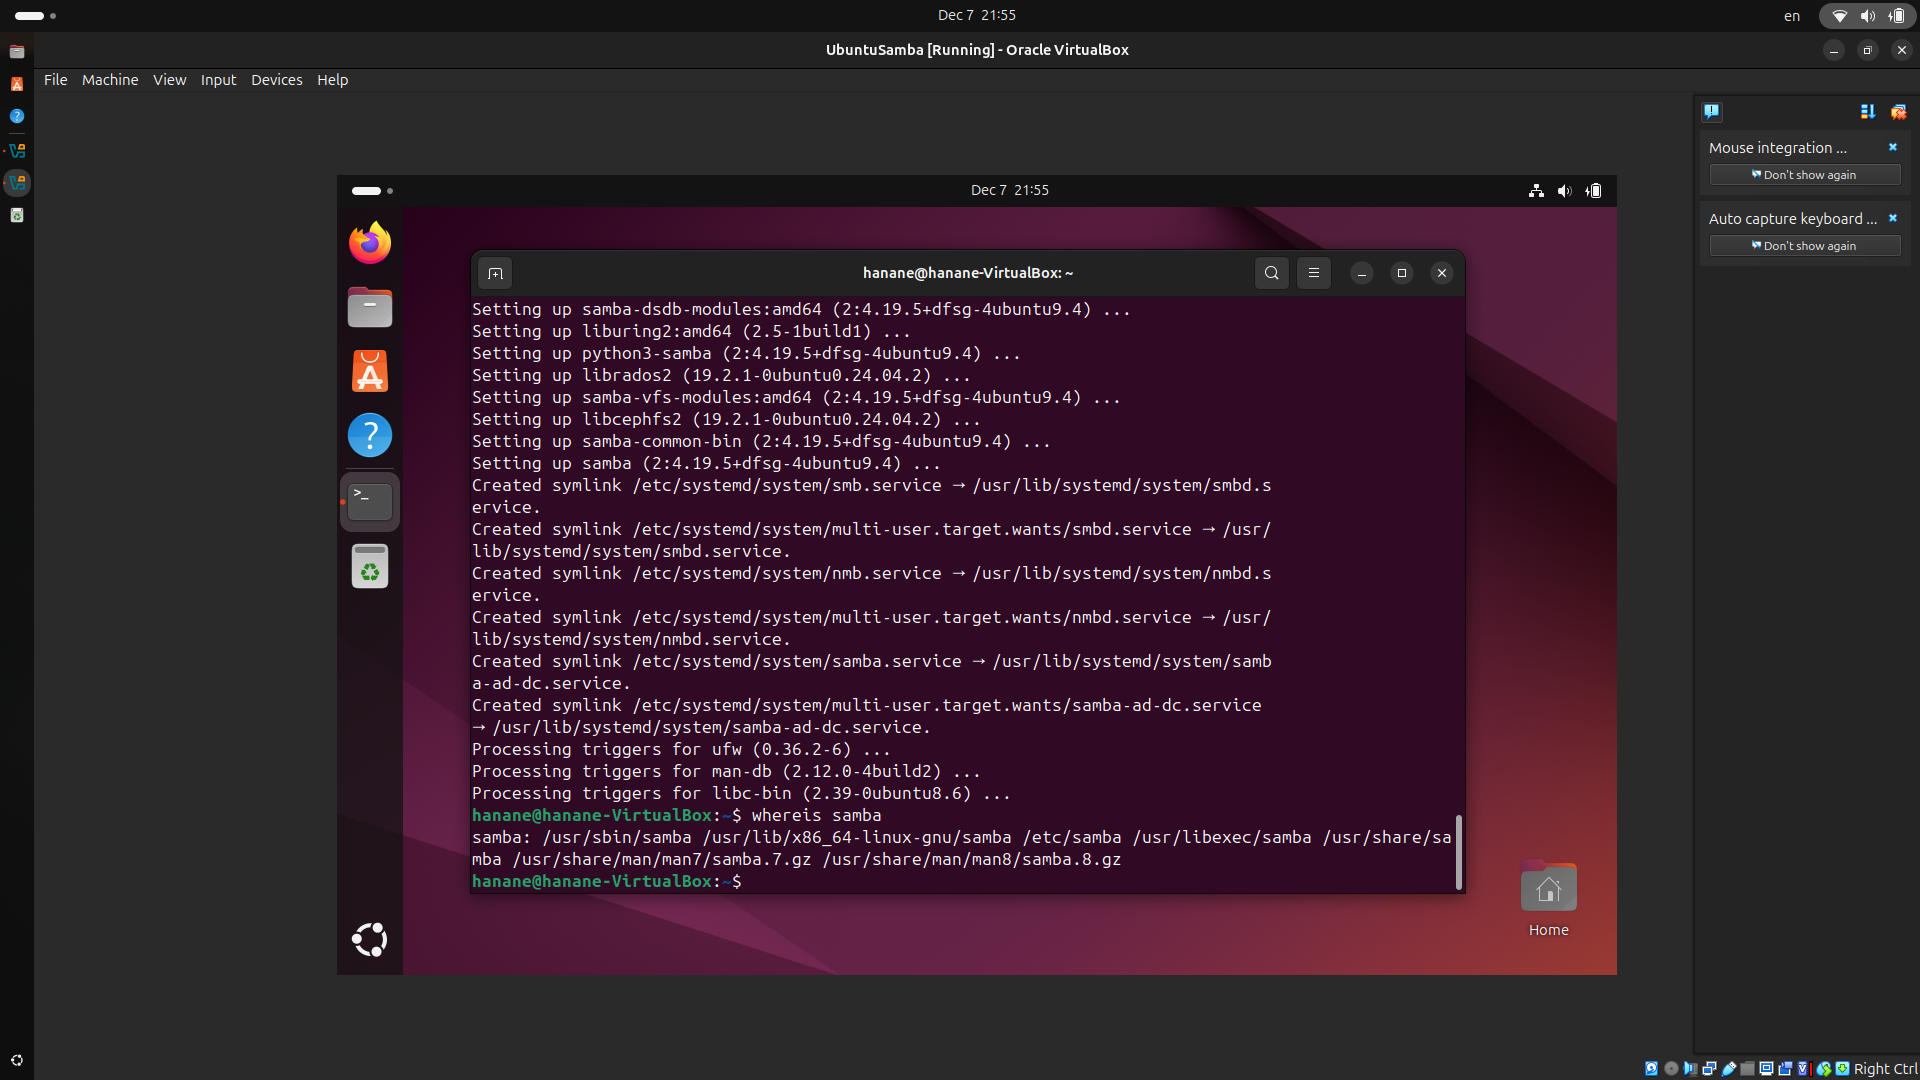This screenshot has width=1920, height=1080.
Task: Open the Help icon in dock
Action: coord(370,435)
